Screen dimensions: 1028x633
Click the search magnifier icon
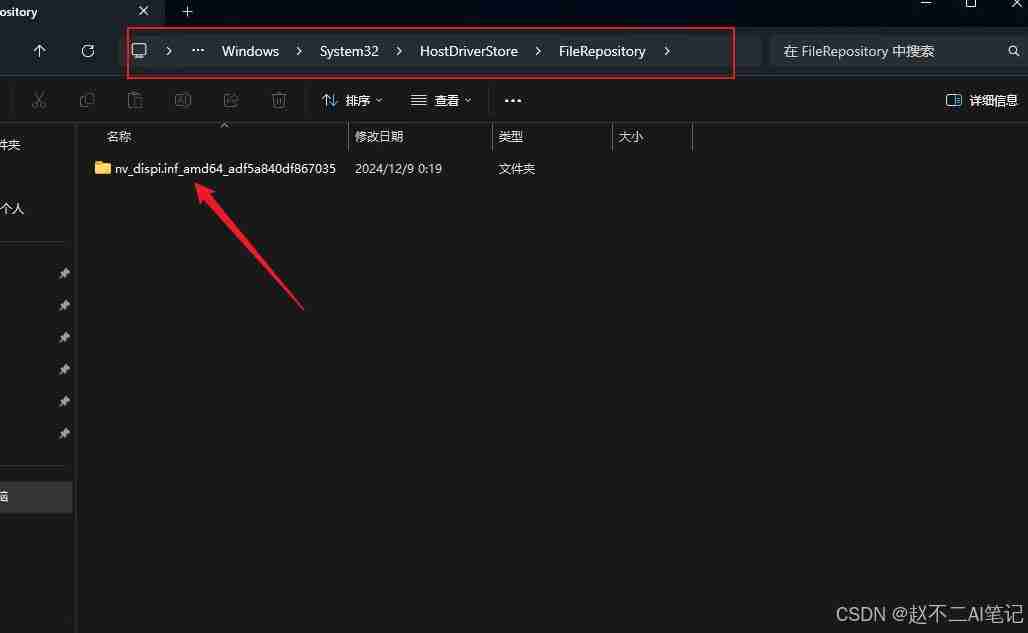(1014, 51)
